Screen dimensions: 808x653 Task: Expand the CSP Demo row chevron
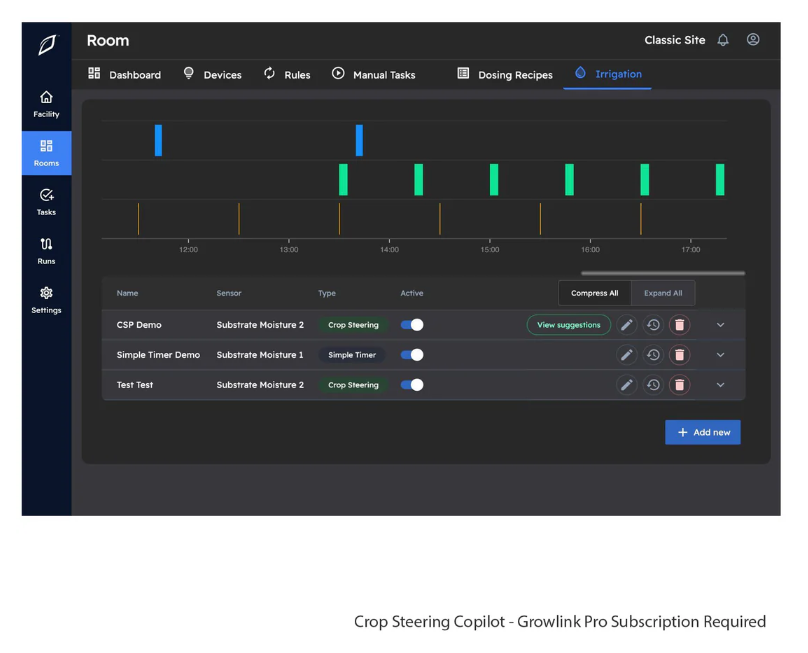coord(720,325)
